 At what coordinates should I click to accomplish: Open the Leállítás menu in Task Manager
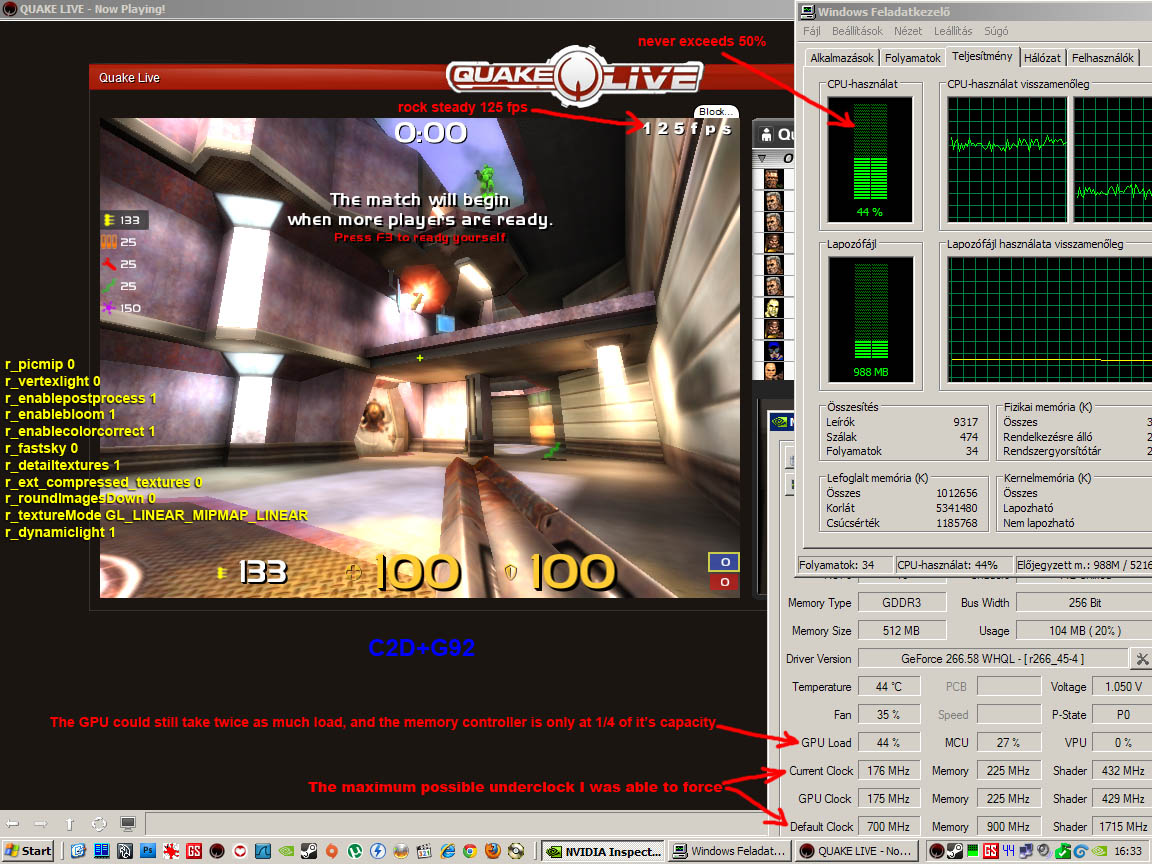[953, 31]
